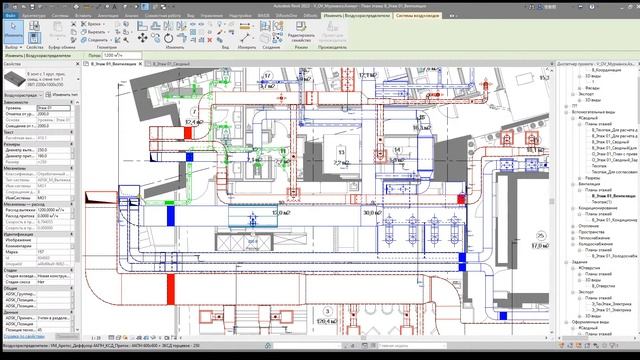
Task: Click the Комментарии property value field
Action: tap(53, 246)
